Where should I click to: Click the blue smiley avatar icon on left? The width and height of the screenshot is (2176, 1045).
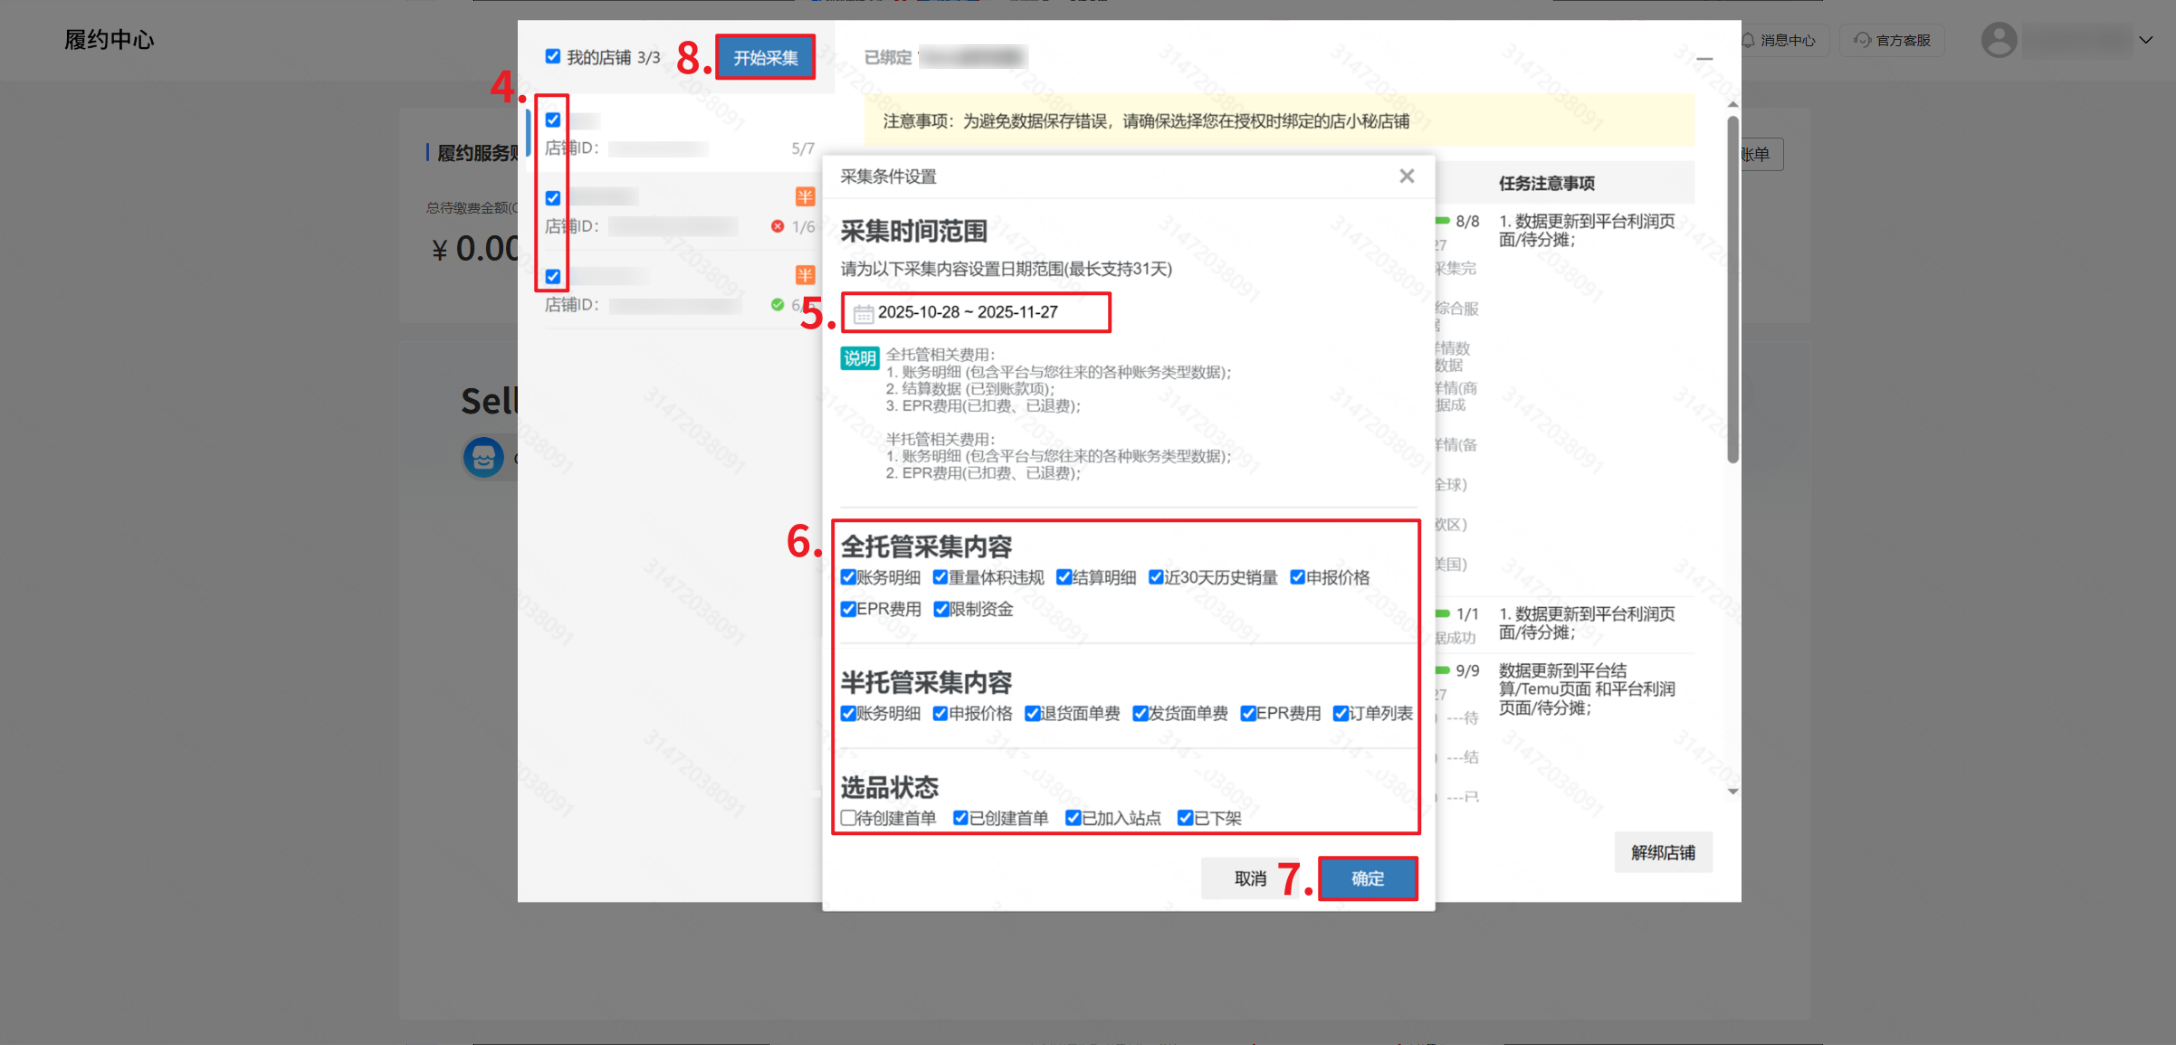click(x=483, y=457)
